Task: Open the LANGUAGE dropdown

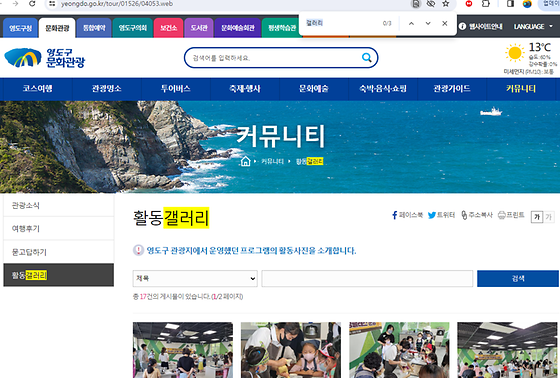Action: 533,26
